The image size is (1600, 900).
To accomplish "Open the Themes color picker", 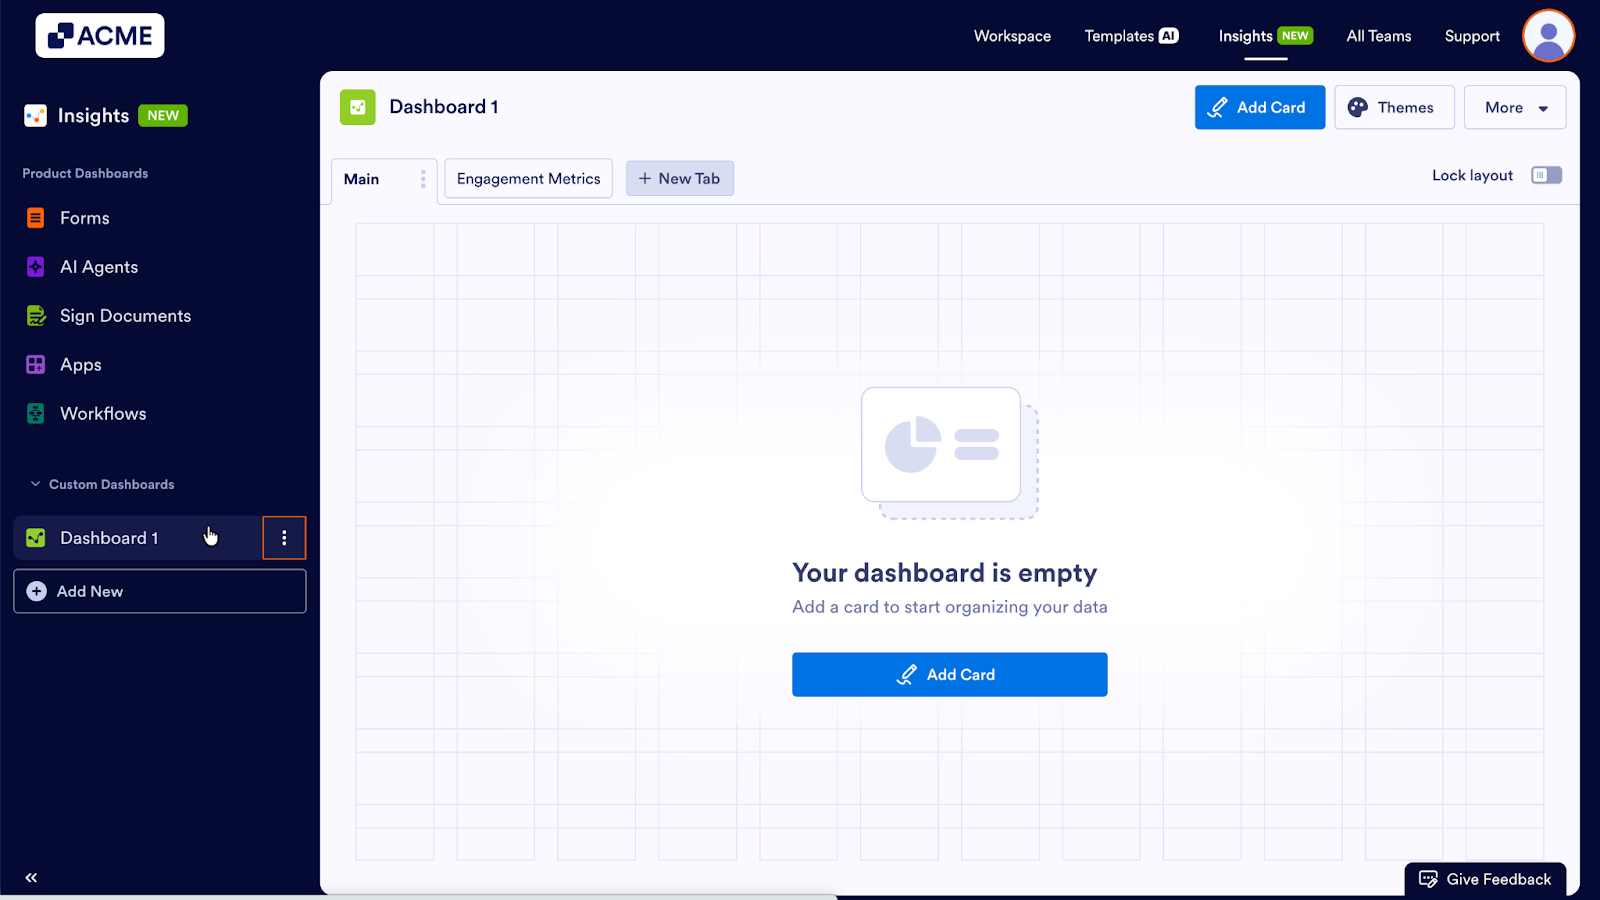I will [1393, 107].
